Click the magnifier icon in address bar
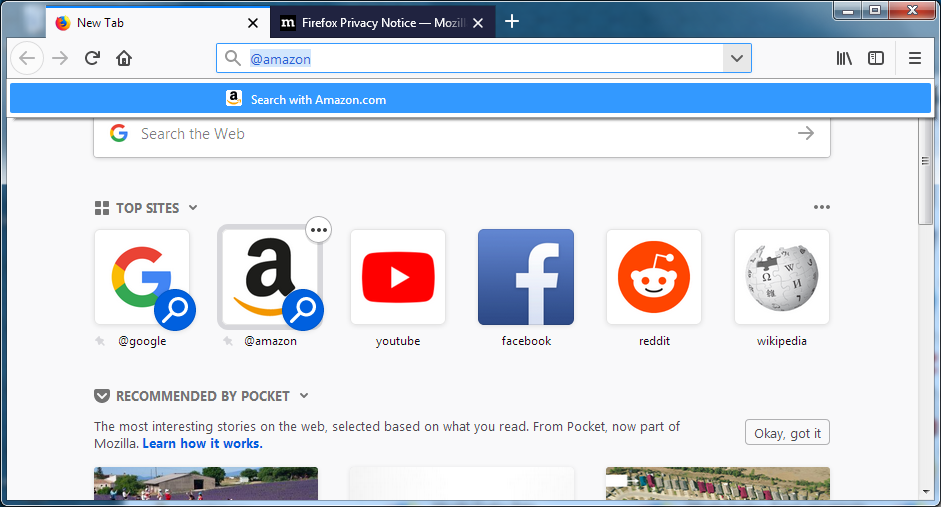Image resolution: width=941 pixels, height=507 pixels. [x=232, y=58]
